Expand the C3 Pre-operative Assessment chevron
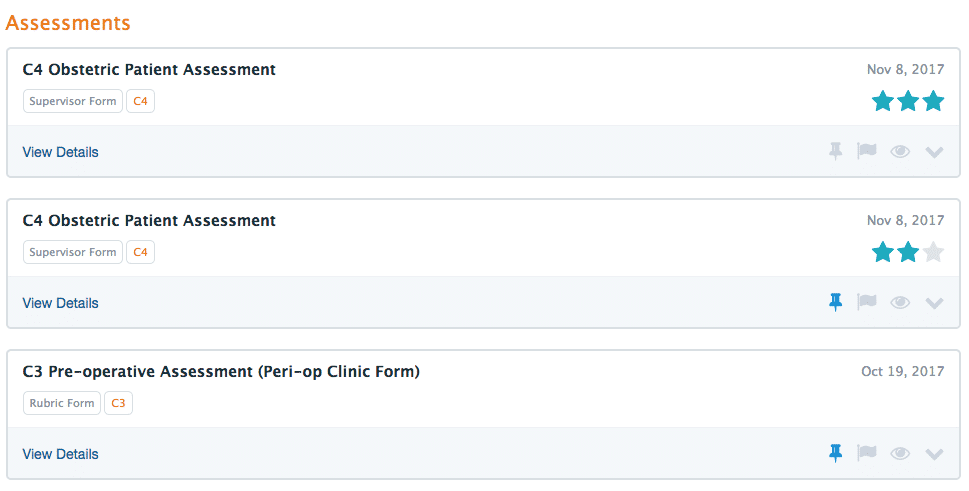This screenshot has height=491, width=969. click(934, 455)
